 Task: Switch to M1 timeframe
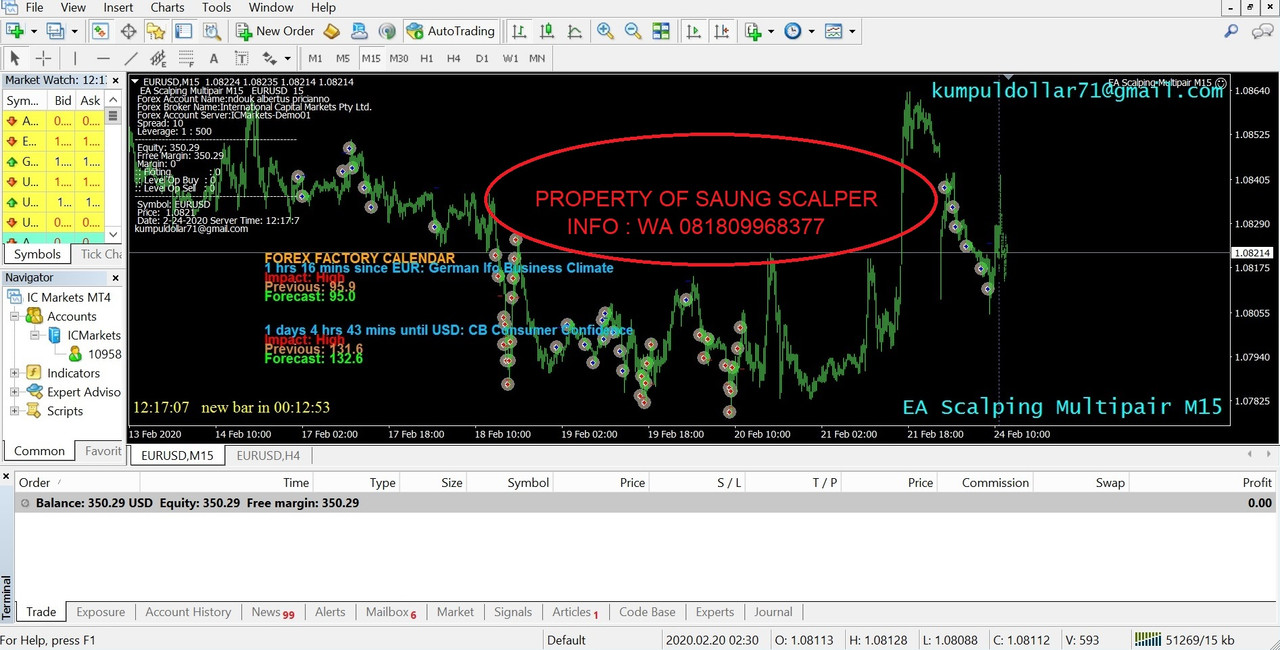[315, 58]
